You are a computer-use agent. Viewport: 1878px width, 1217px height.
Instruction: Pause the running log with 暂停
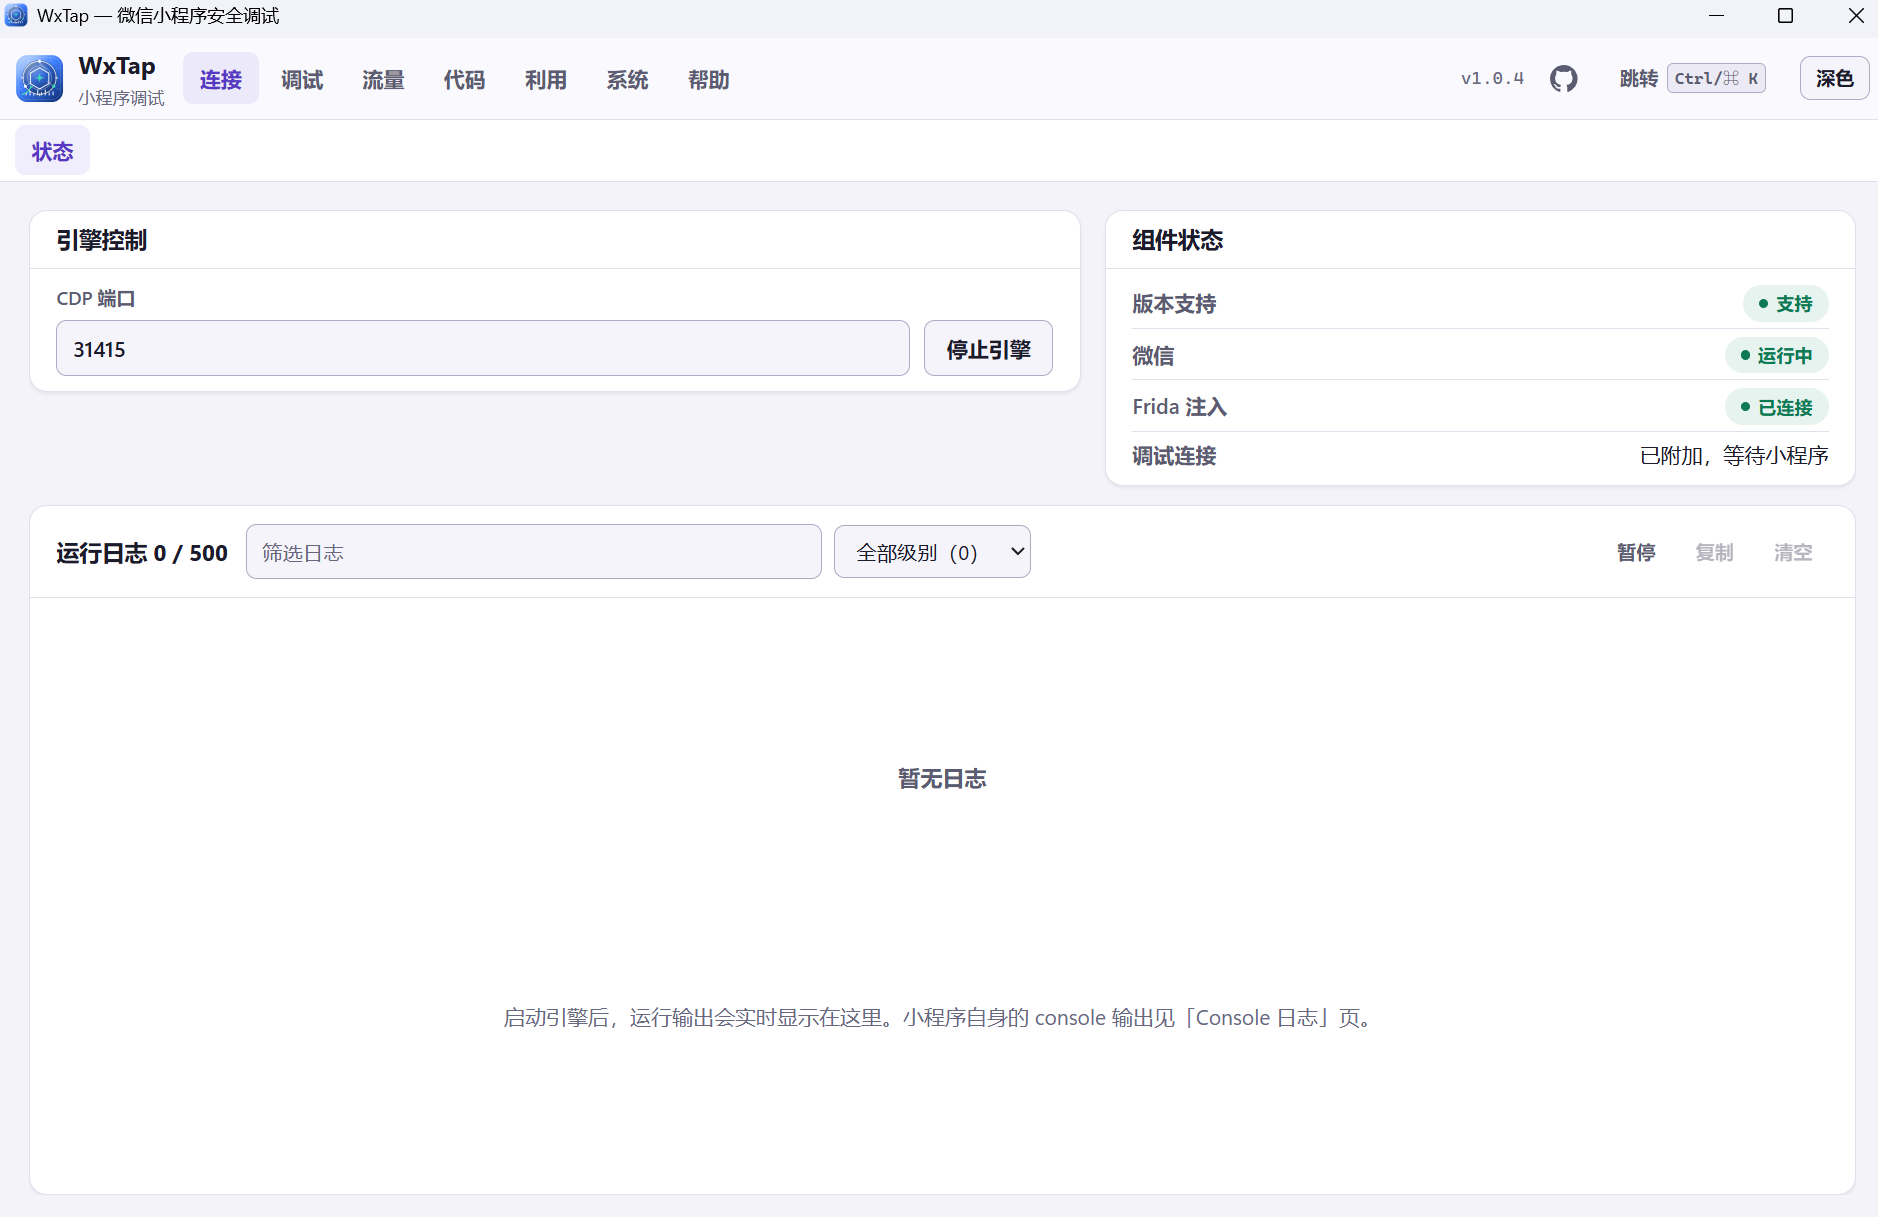1636,552
